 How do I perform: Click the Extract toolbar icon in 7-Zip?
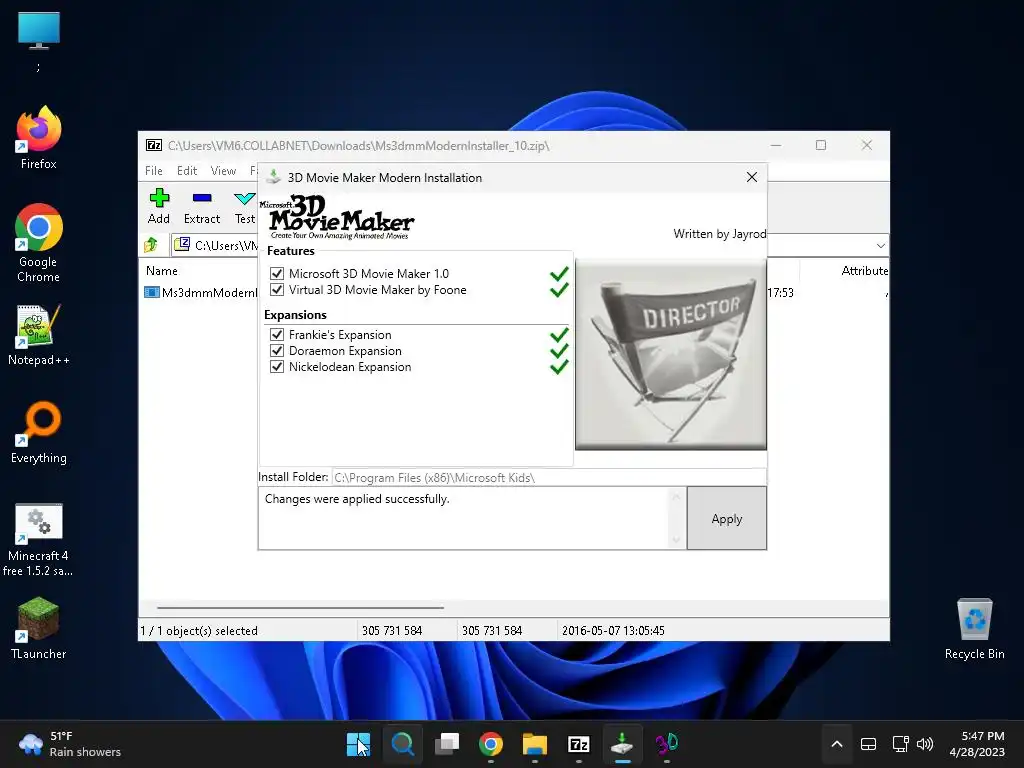pos(202,206)
